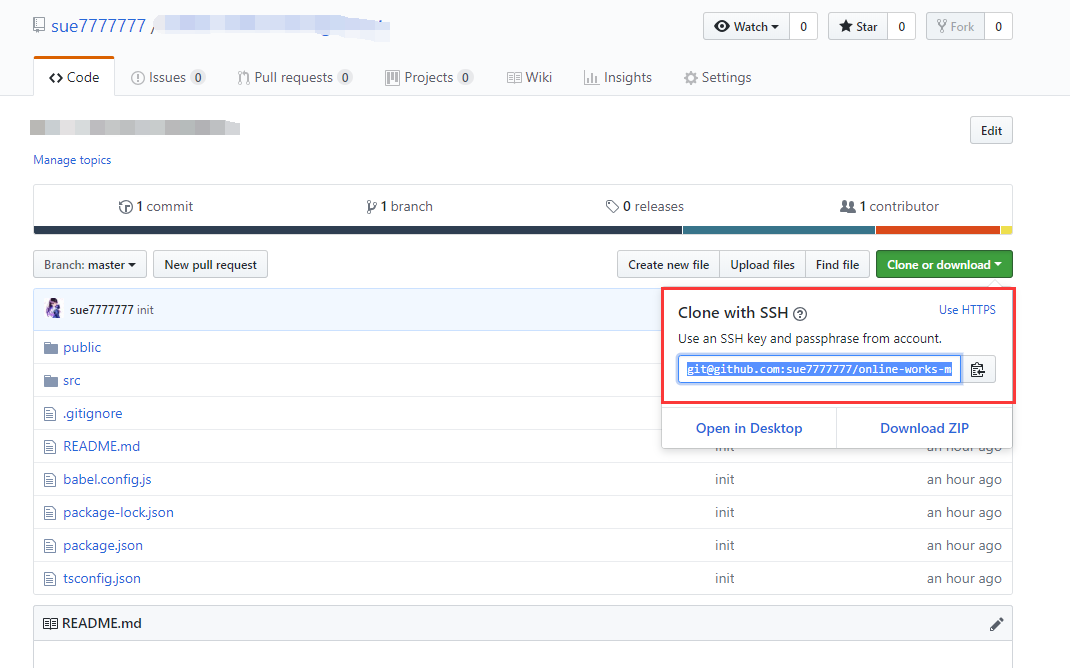Click Download ZIP

924,428
